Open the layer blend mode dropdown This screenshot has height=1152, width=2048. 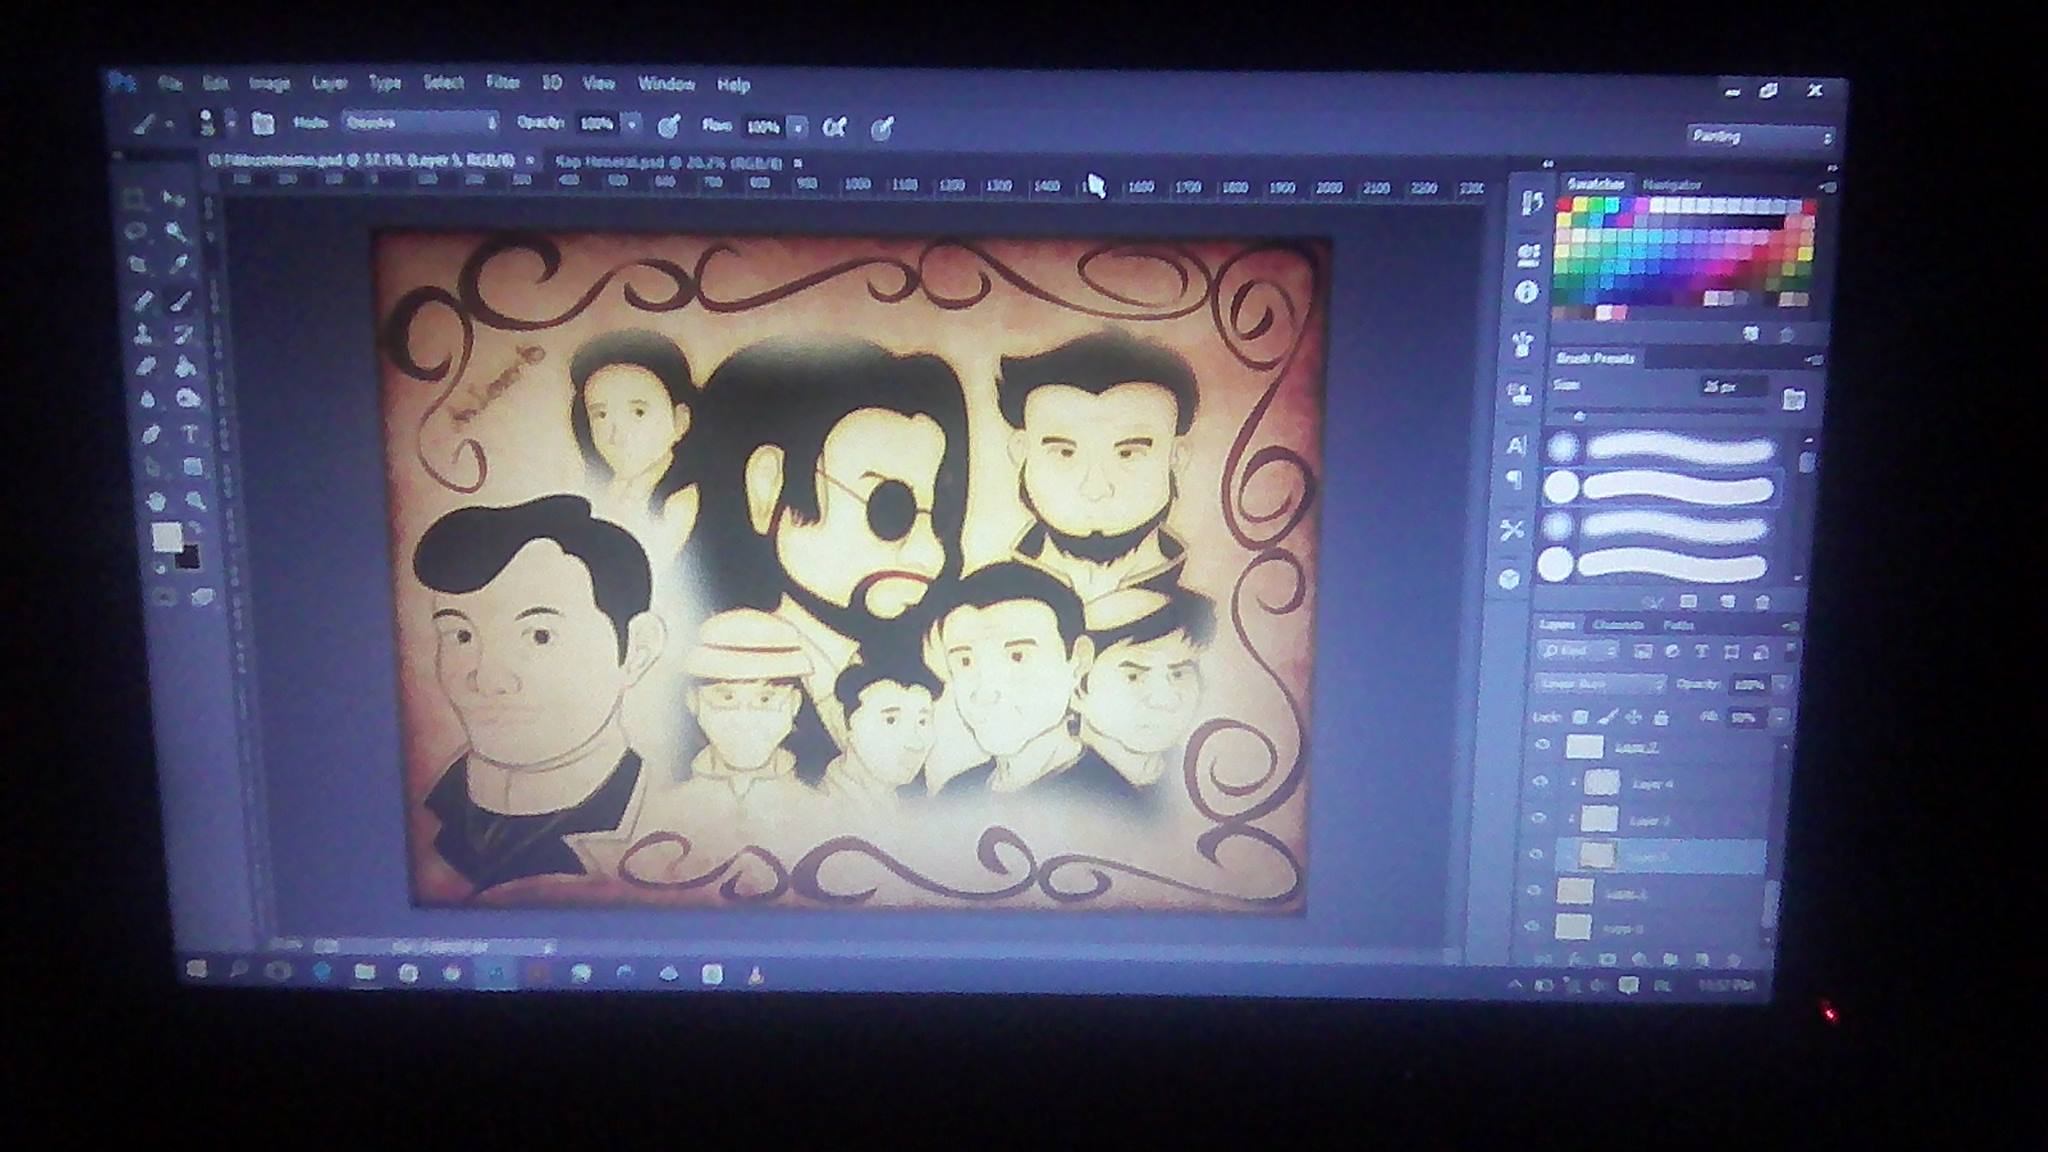click(1599, 684)
